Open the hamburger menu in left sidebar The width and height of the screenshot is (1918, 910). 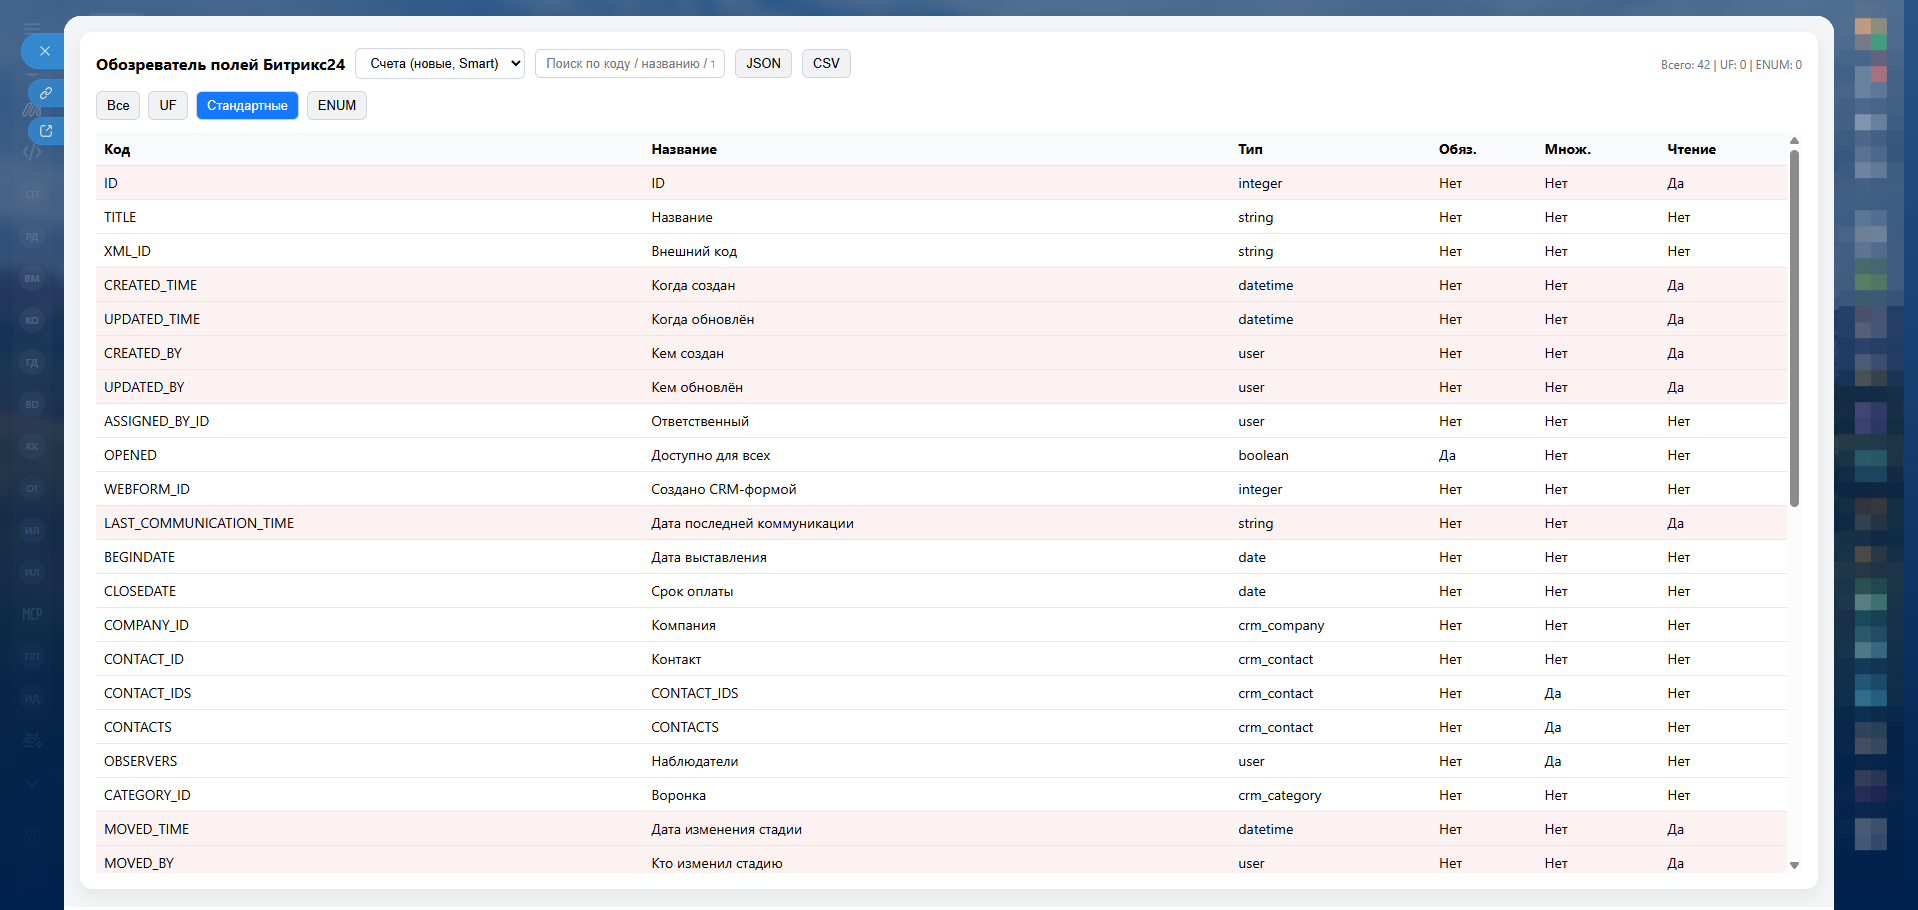click(32, 27)
